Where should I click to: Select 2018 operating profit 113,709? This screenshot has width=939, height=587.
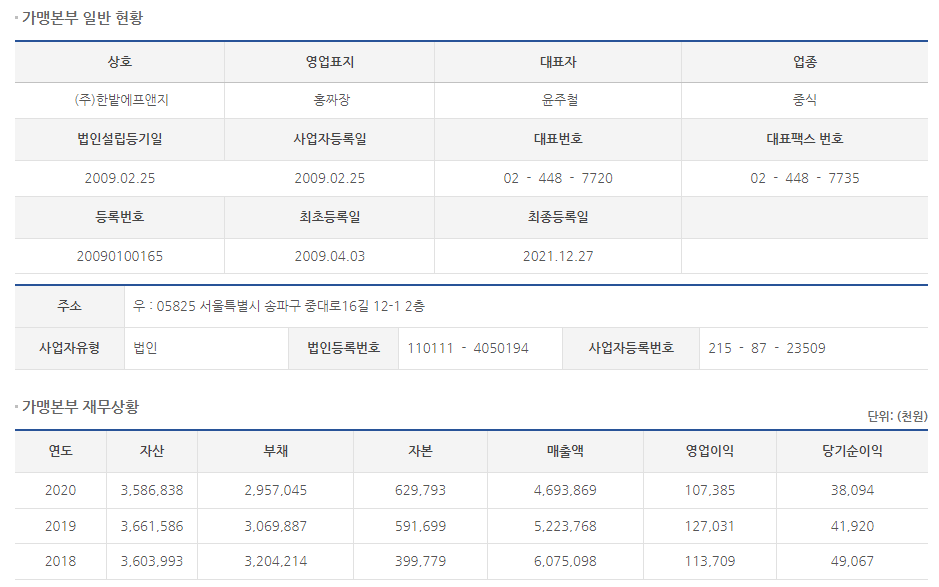710,561
